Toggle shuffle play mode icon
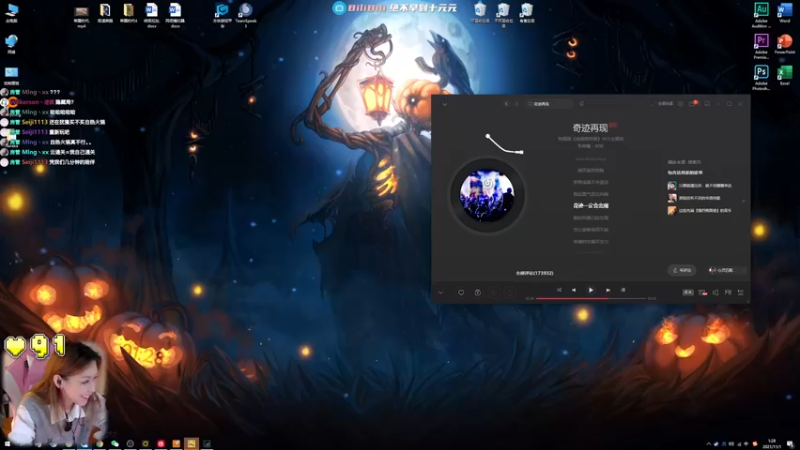 click(559, 290)
